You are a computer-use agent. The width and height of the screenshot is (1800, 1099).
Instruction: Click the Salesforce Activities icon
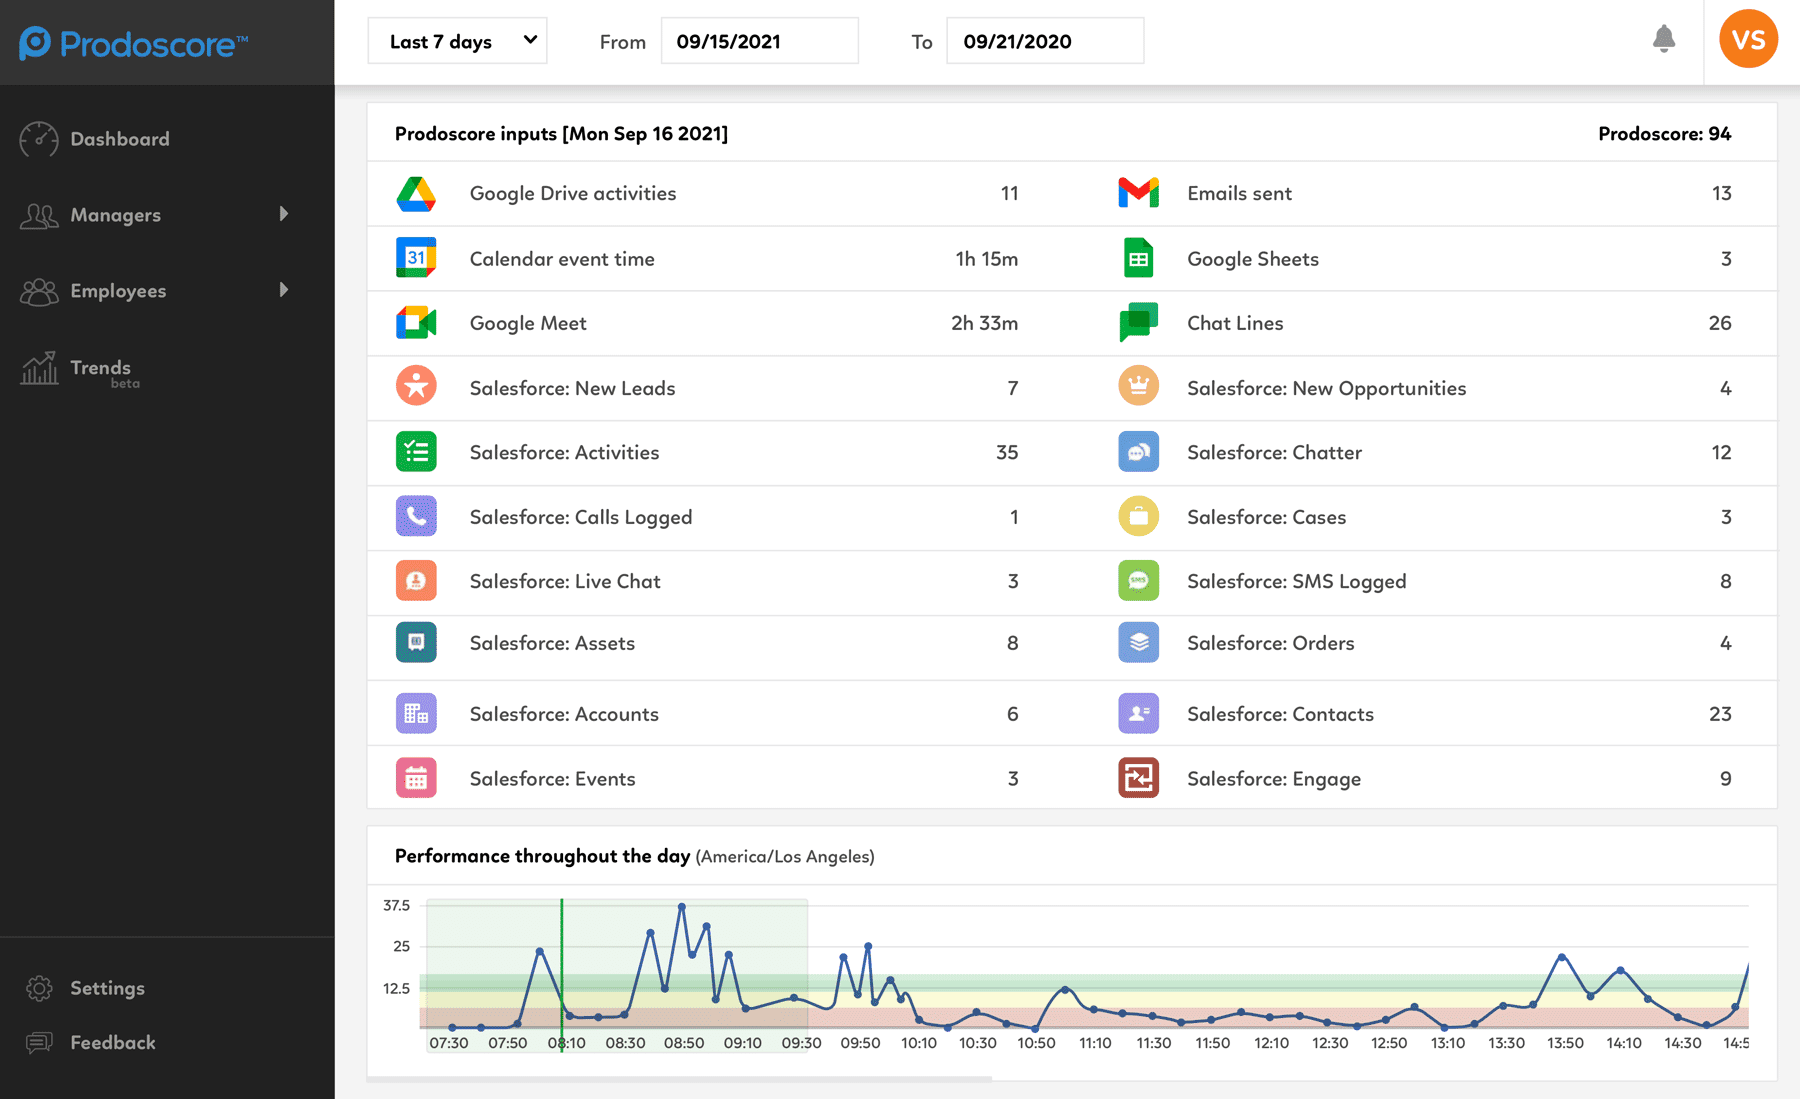point(416,452)
